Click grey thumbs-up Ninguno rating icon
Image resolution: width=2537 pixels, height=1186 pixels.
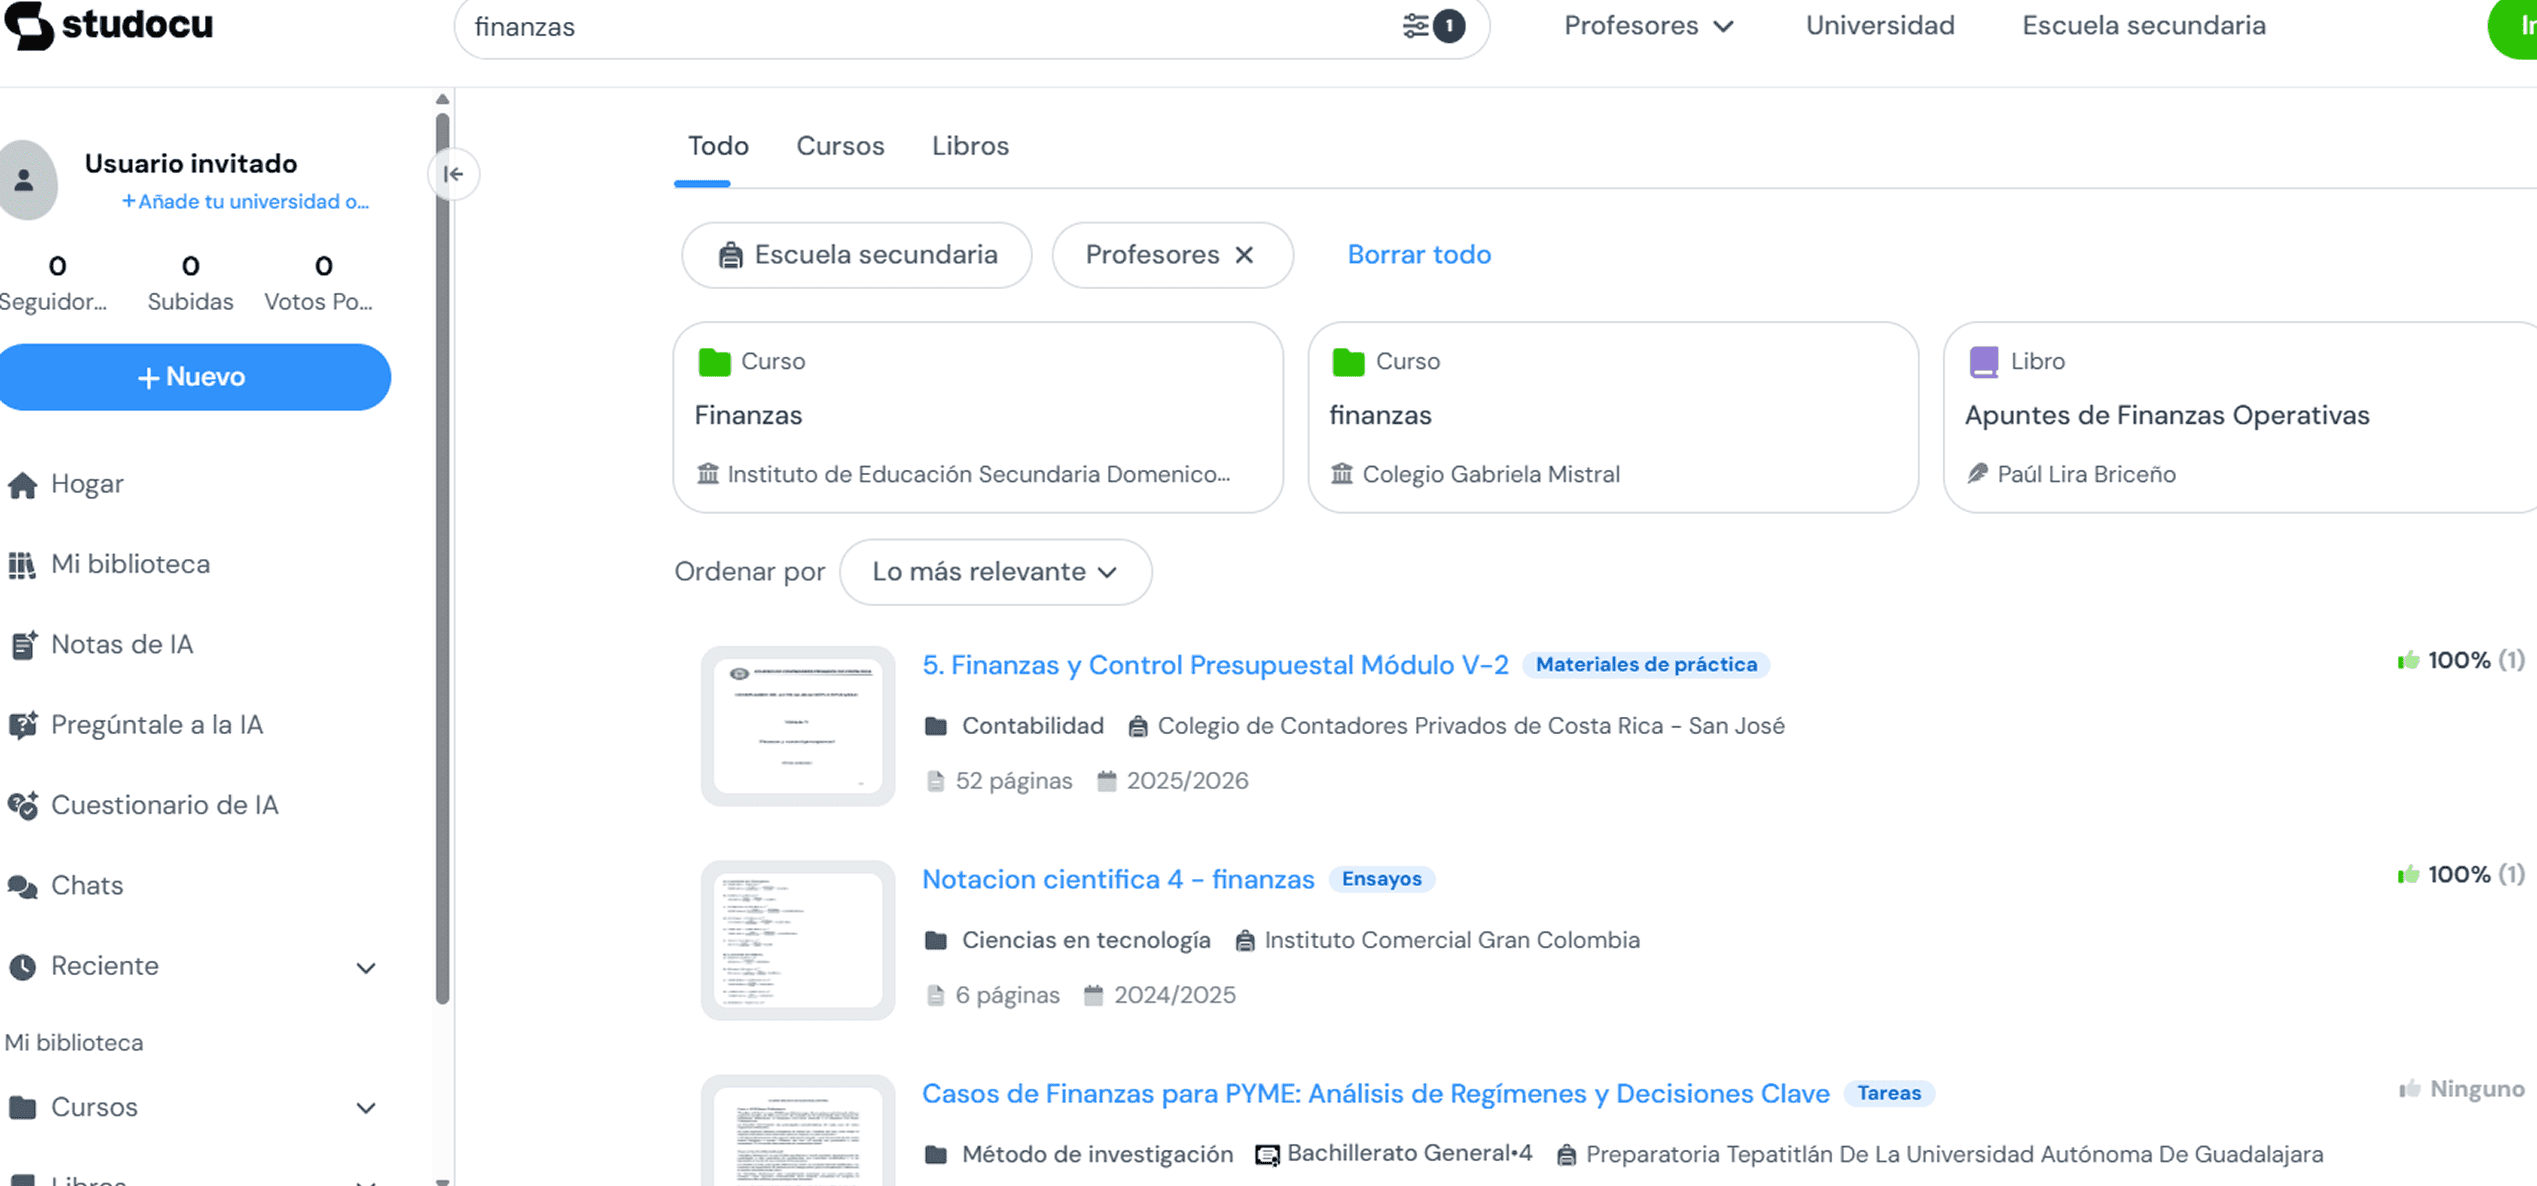2410,1089
